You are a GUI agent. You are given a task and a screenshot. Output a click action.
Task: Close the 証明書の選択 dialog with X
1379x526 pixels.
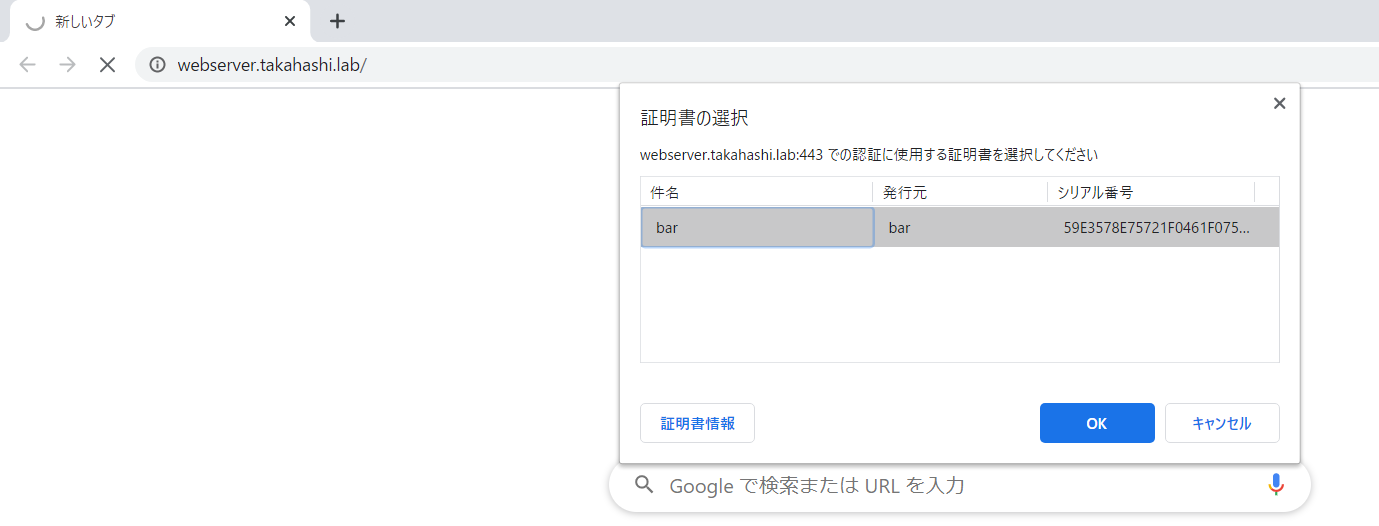click(1279, 103)
